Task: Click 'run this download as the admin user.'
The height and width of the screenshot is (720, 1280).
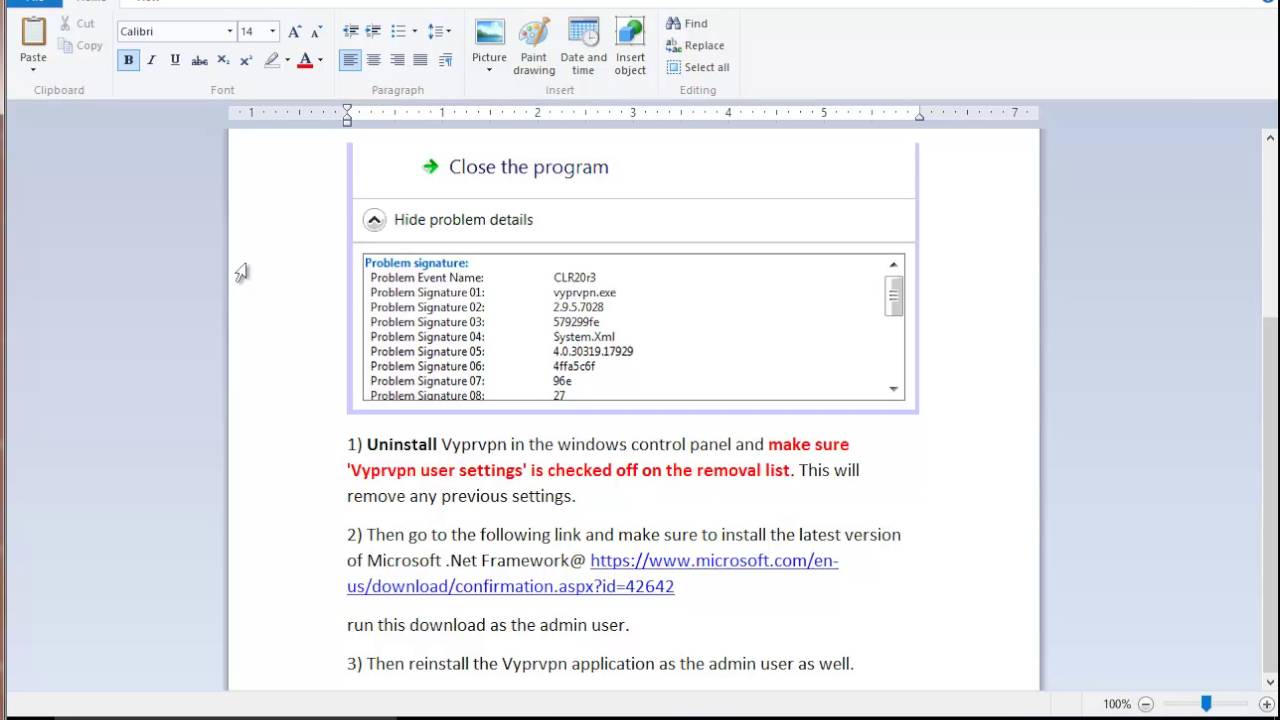Action: [488, 625]
